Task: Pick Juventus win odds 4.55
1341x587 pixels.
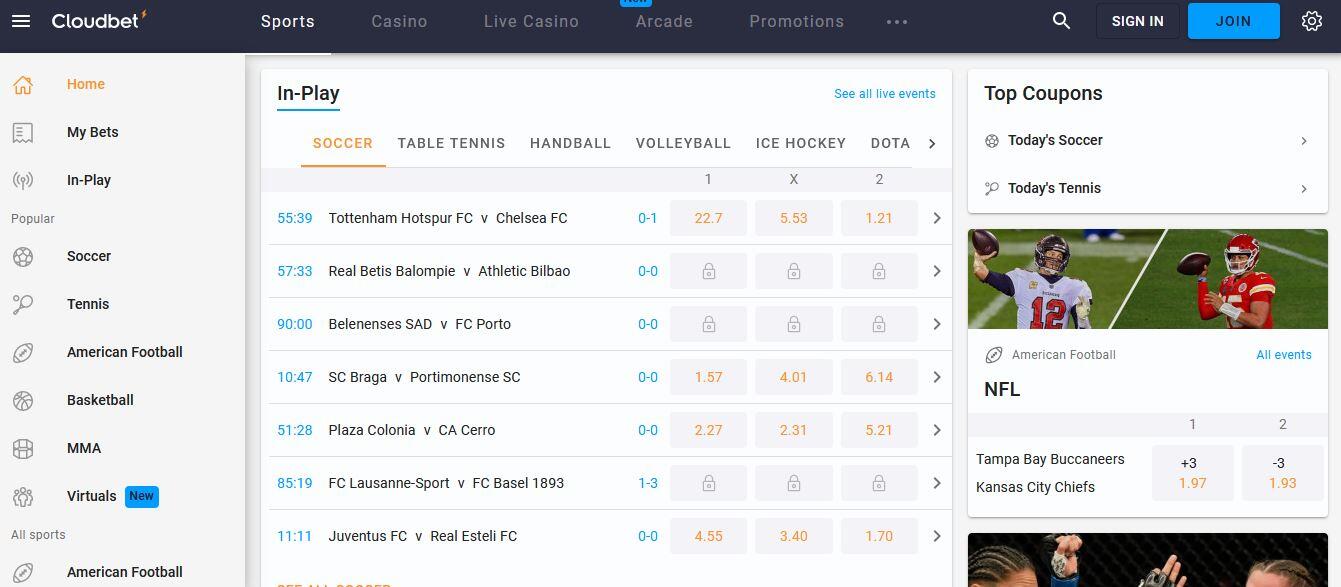Action: (708, 536)
